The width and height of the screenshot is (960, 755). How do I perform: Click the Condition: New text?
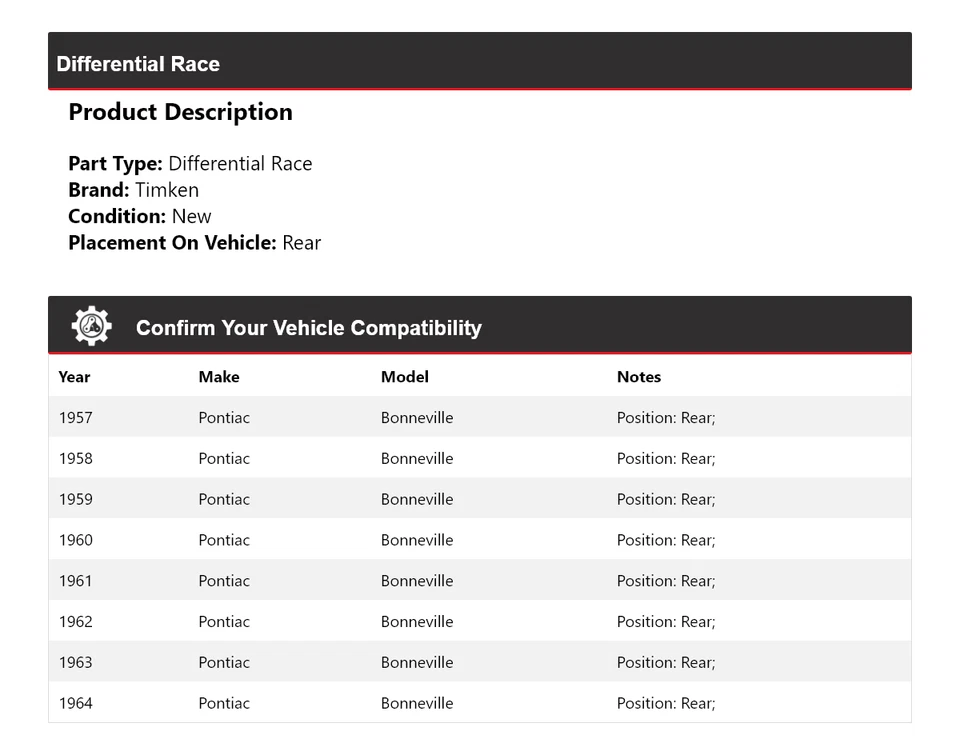click(140, 216)
